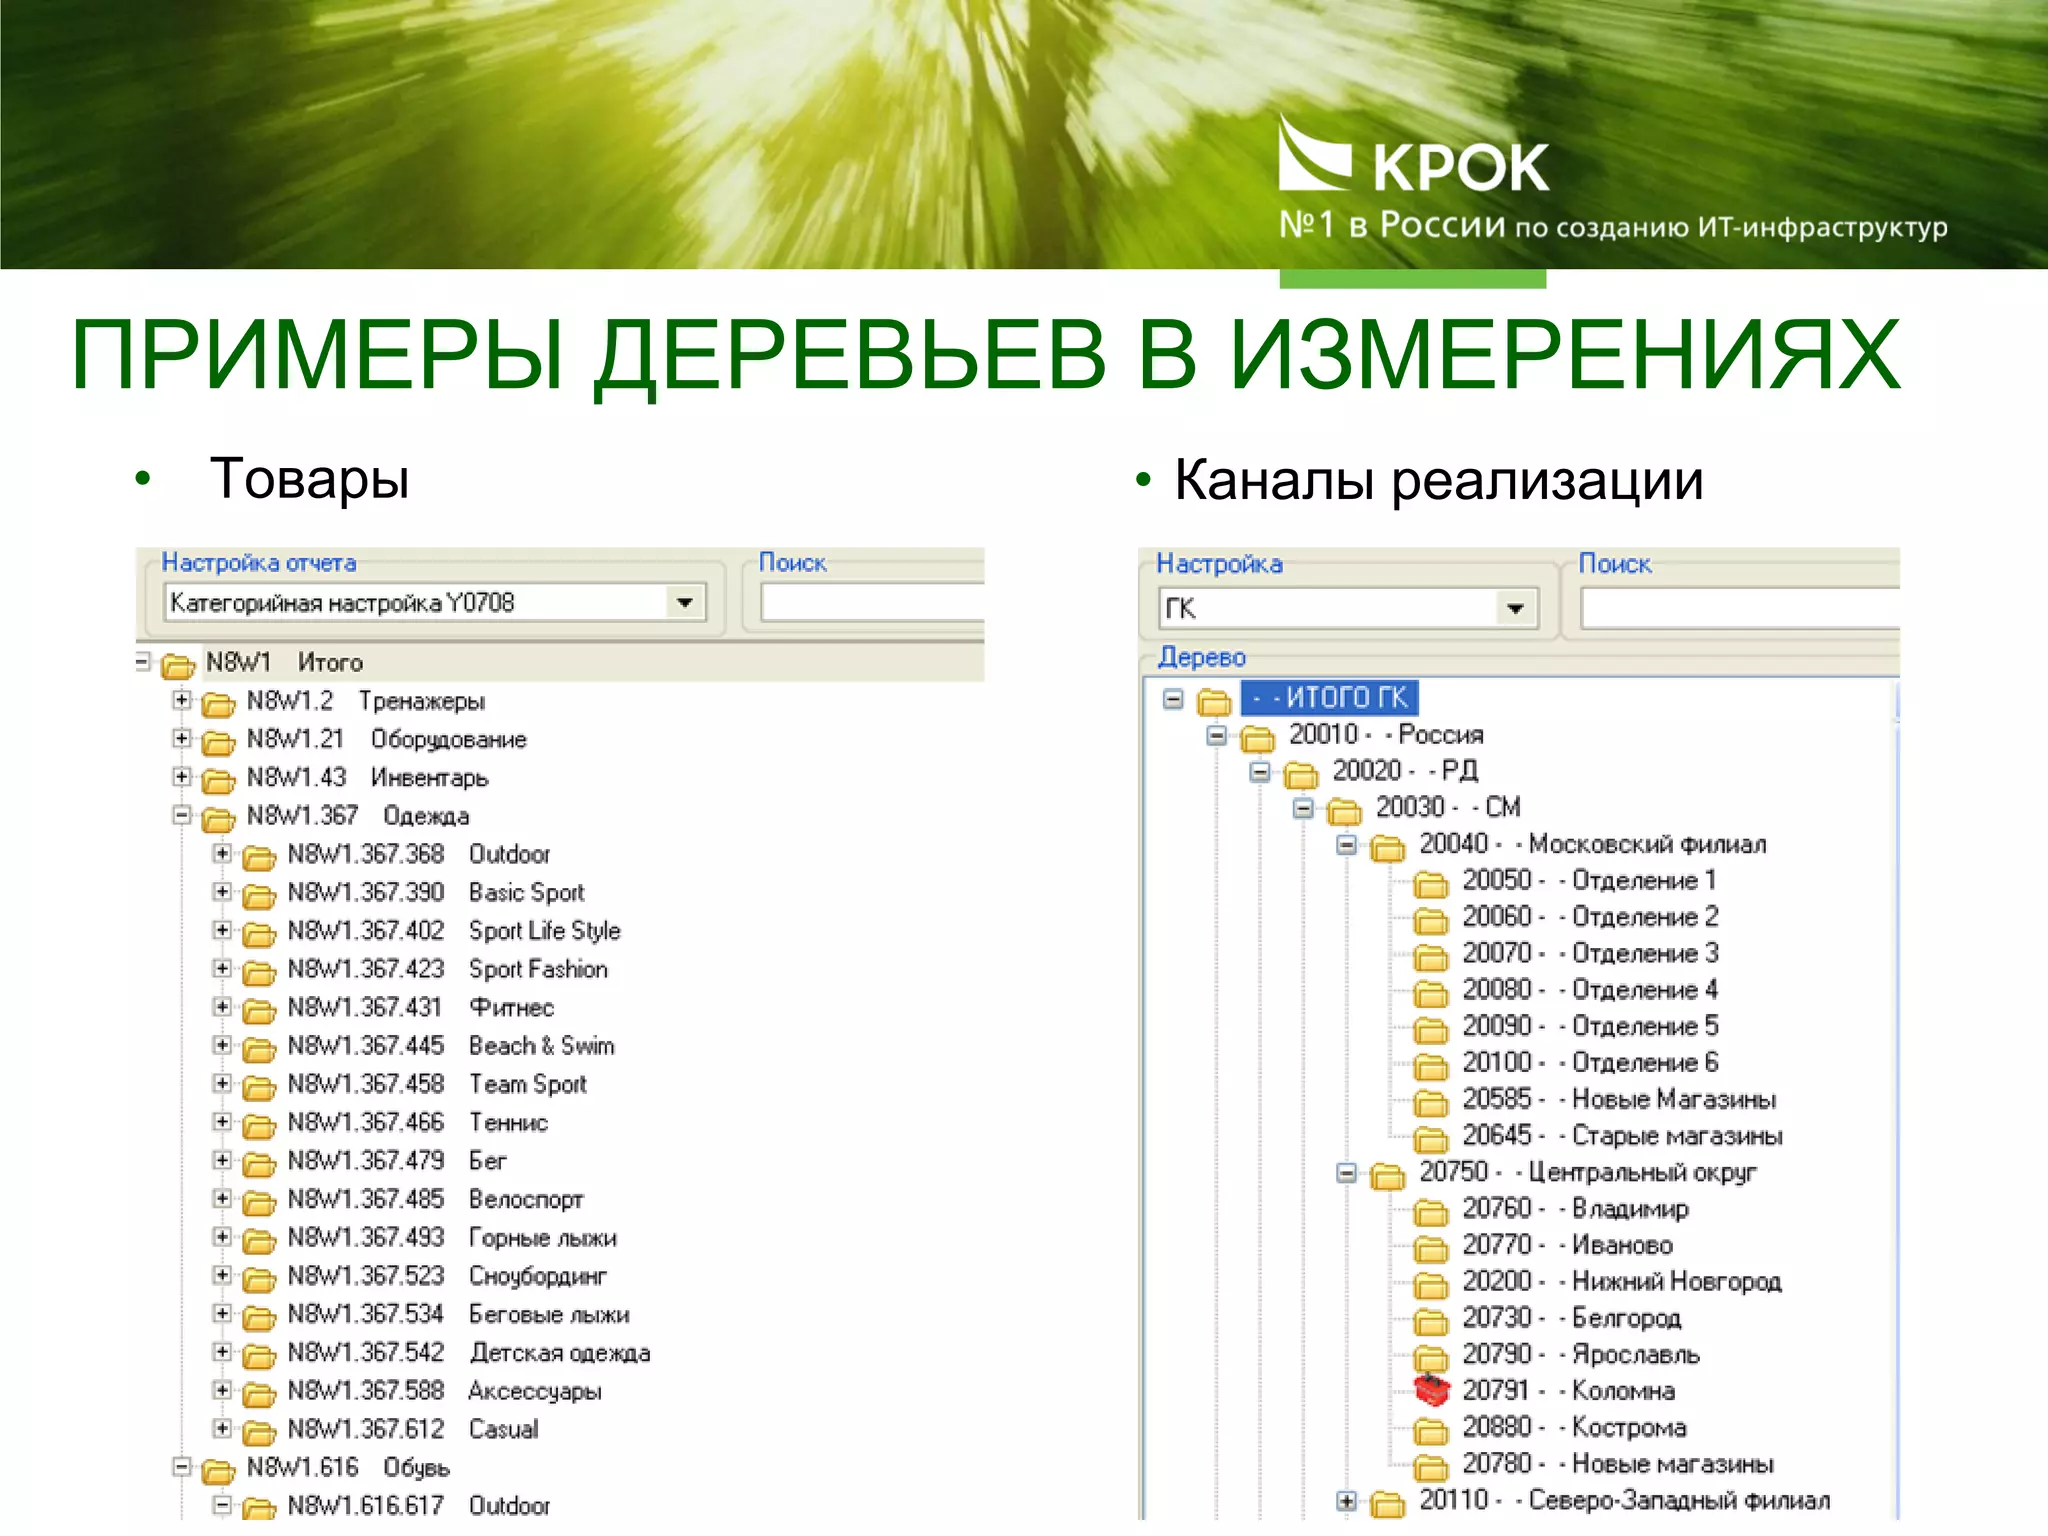Expand the Северо-Западный филиал node
Image resolution: width=2048 pixels, height=1536 pixels.
click(1347, 1500)
